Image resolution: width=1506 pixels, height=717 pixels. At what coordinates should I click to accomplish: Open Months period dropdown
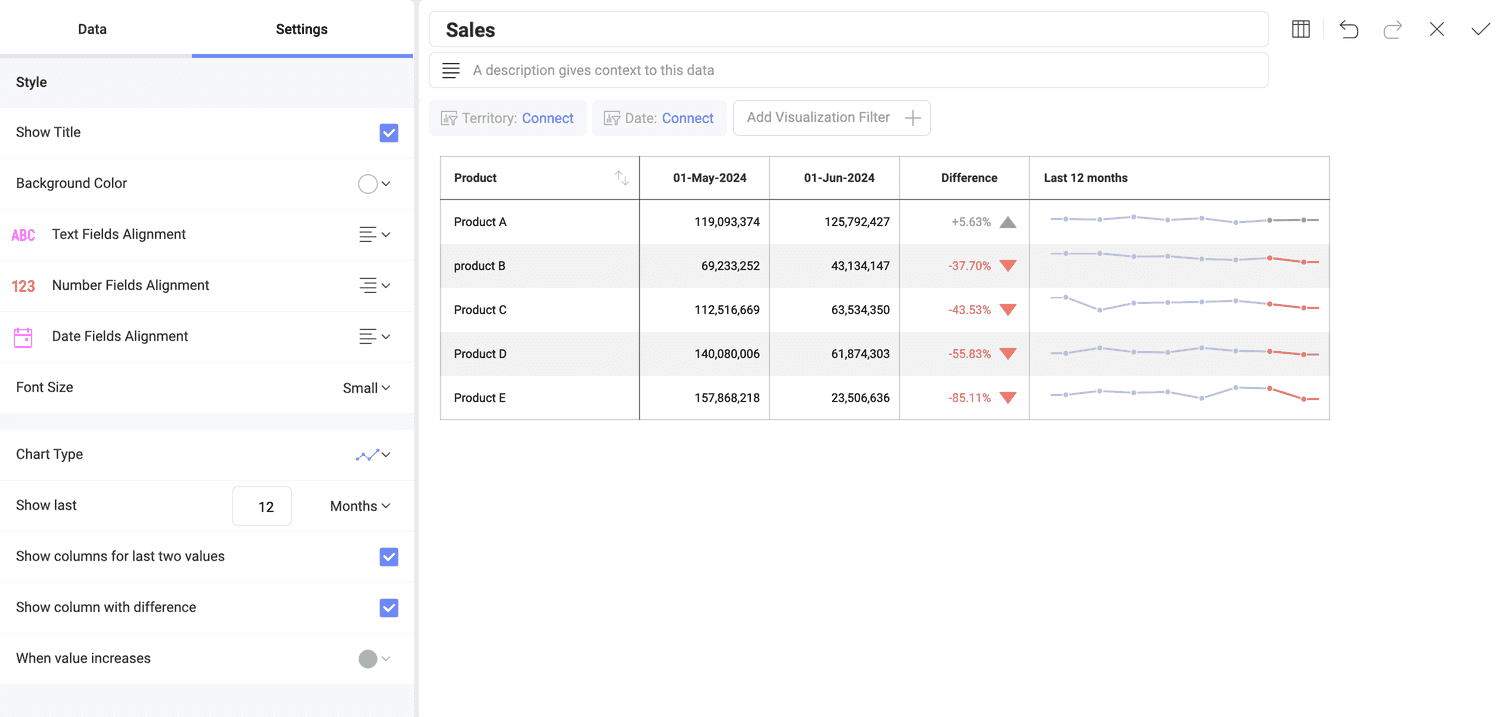(x=360, y=506)
